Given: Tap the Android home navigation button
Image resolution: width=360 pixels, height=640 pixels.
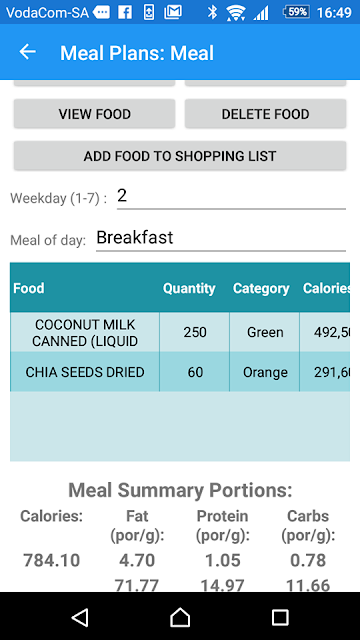Looking at the screenshot, I should pyautogui.click(x=180, y=617).
